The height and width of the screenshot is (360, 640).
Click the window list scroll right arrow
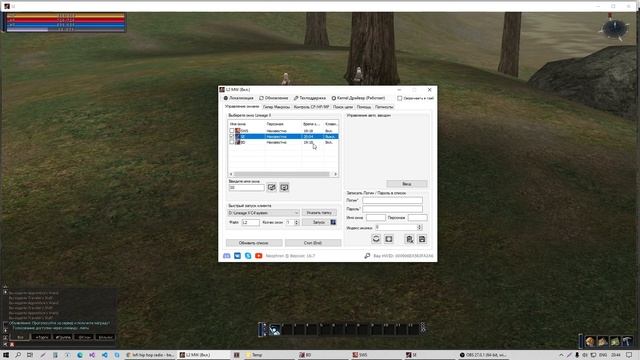[336, 174]
